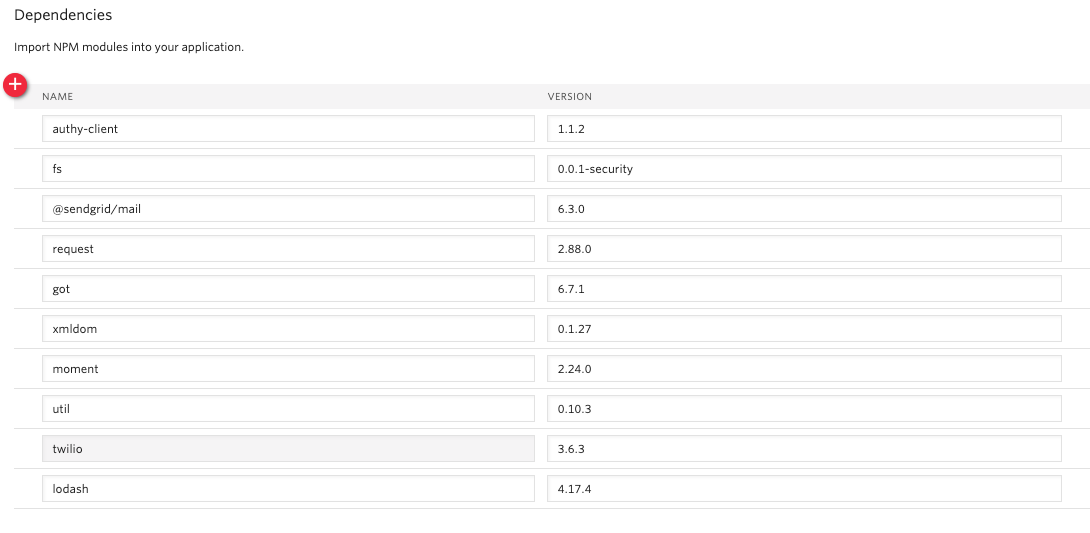Select the @sendgrid/mail name field
Viewport: 1090px width, 533px height.
pyautogui.click(x=288, y=208)
